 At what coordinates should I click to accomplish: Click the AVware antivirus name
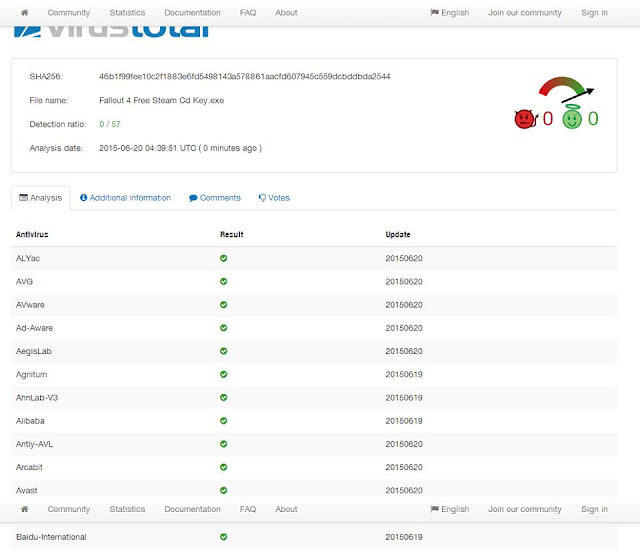(30, 305)
